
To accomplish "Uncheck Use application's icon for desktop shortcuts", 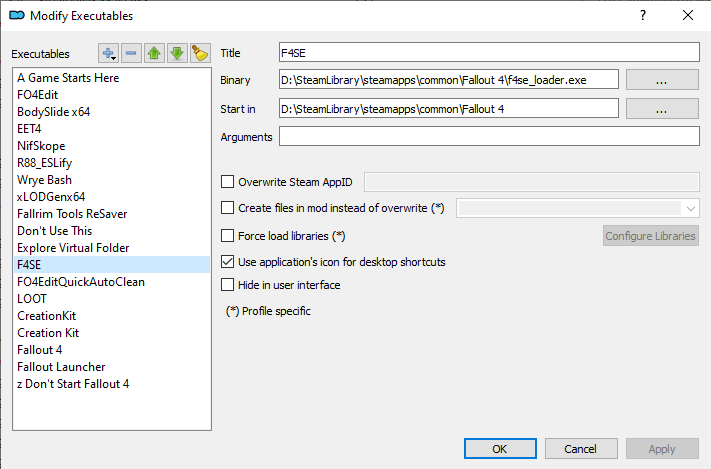I will 227,262.
